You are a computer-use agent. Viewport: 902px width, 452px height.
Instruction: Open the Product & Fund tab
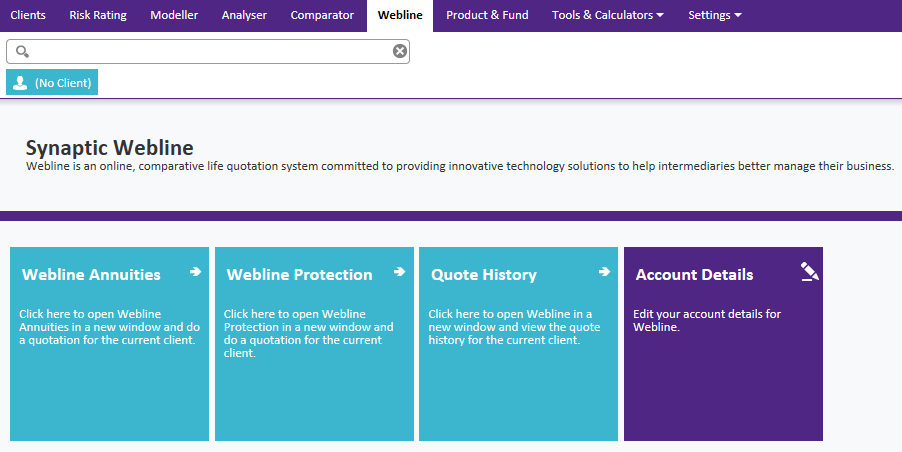tap(487, 16)
